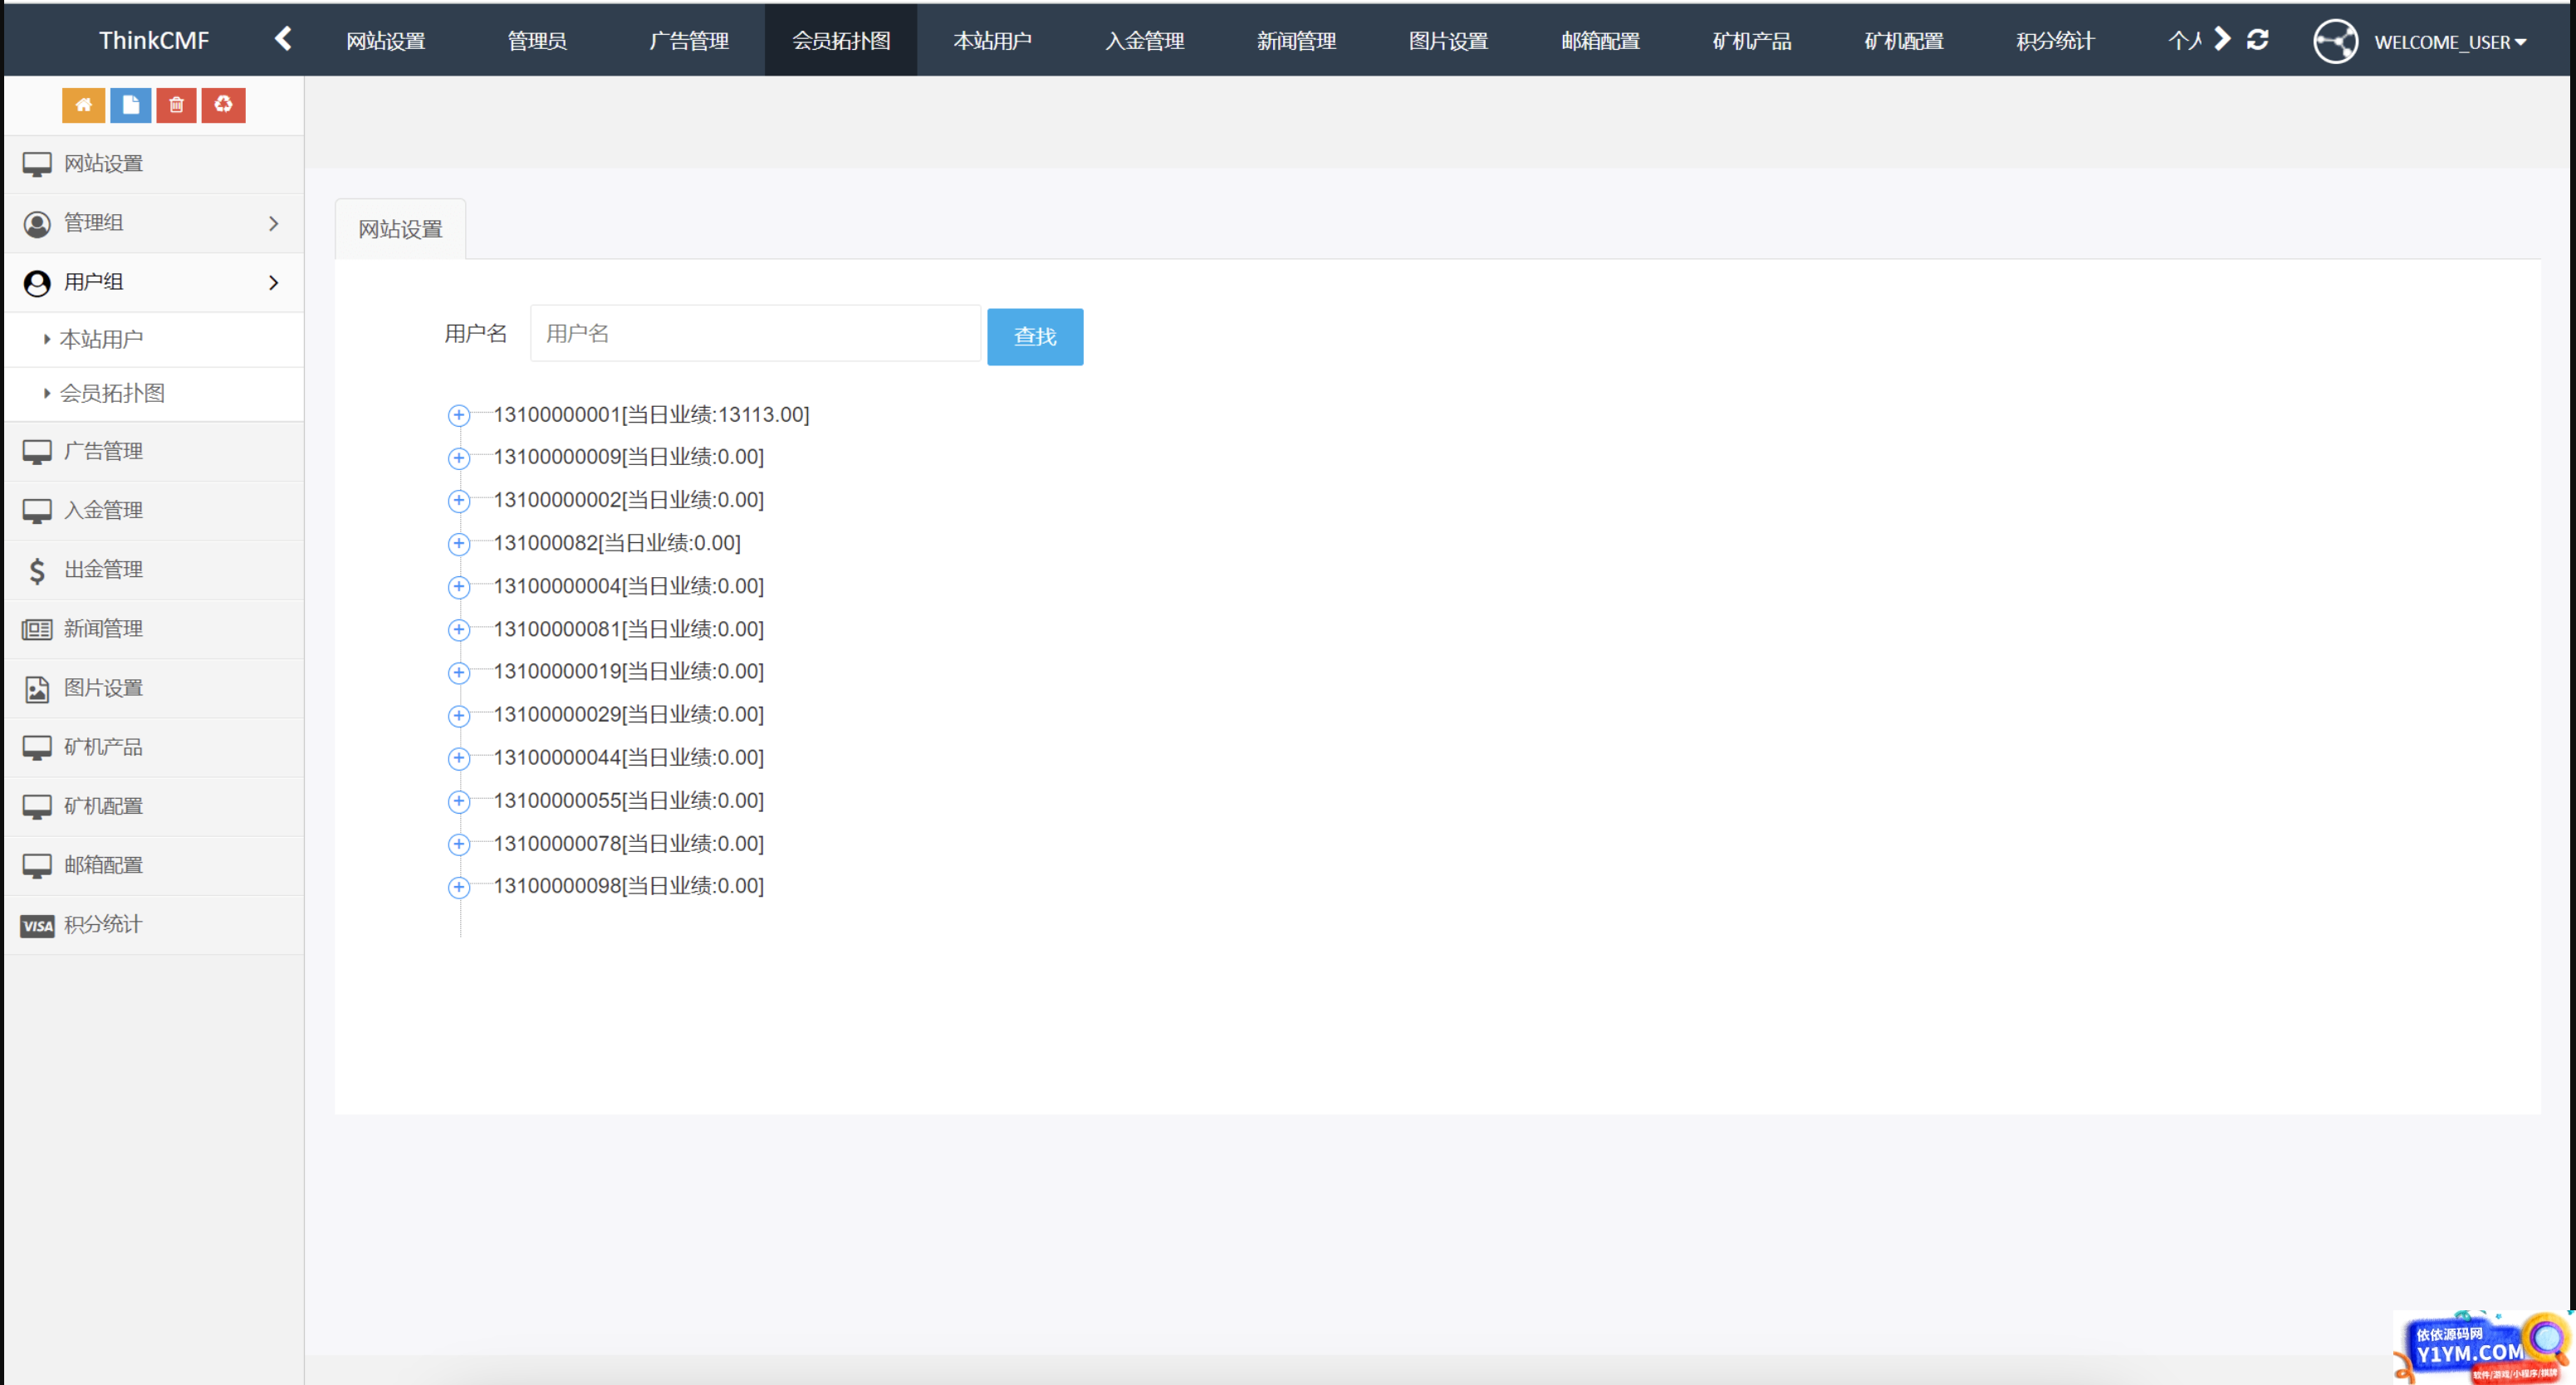2576x1385 pixels.
Task: Toggle the 用户组 chevron in sidebar
Action: 274,283
